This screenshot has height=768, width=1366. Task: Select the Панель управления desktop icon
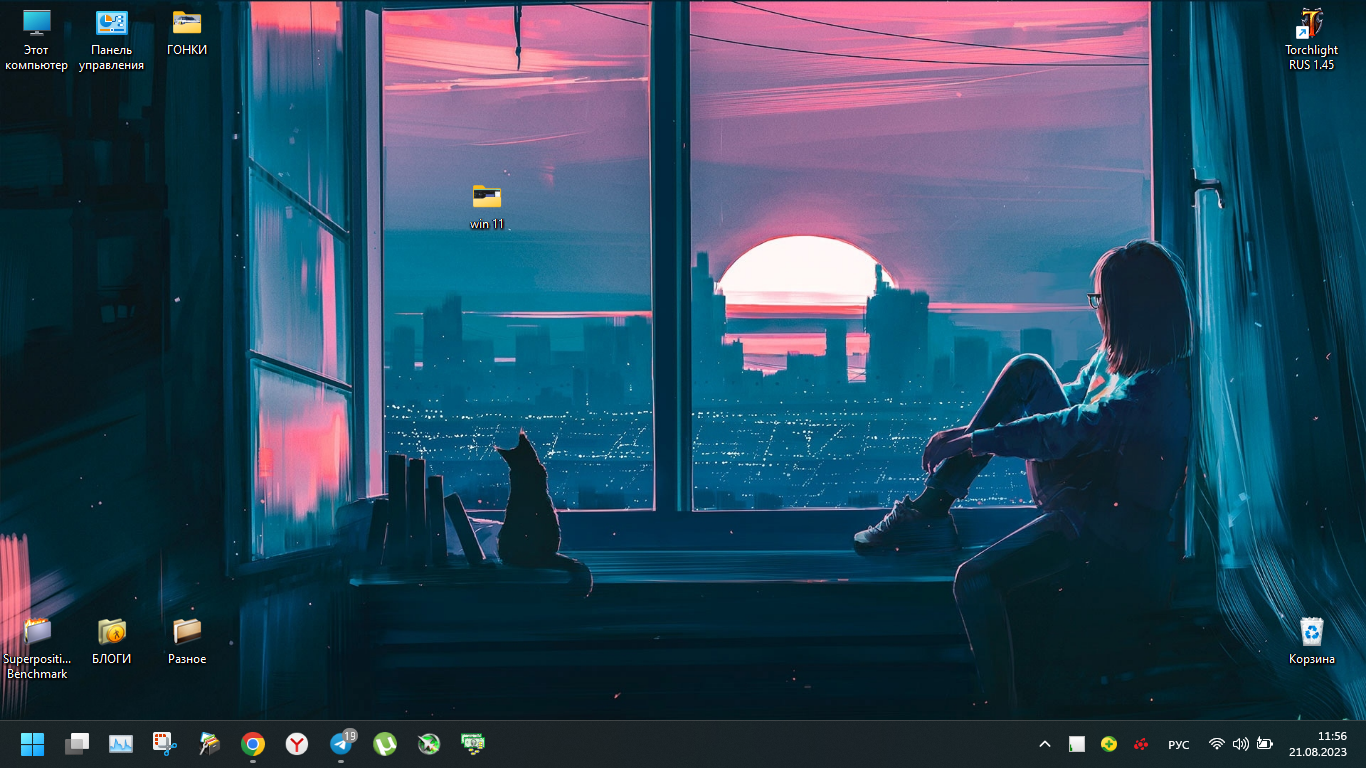tap(111, 40)
